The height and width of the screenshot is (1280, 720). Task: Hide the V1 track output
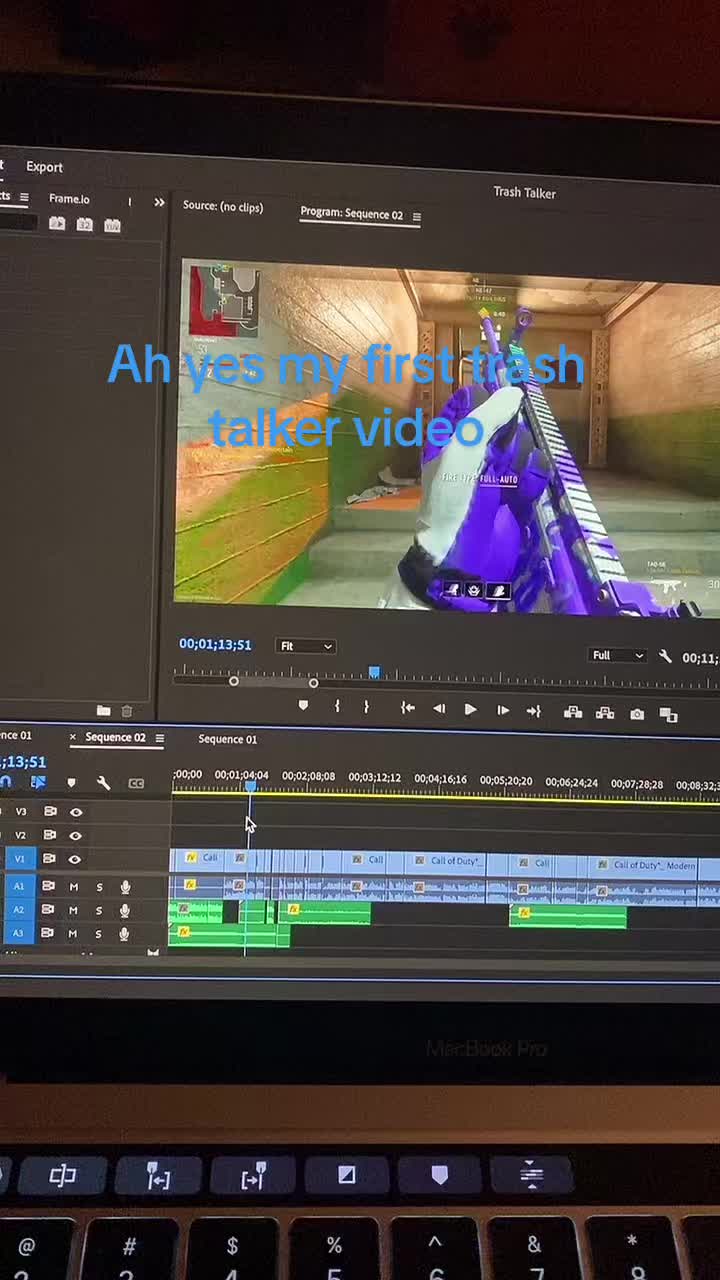[75, 859]
